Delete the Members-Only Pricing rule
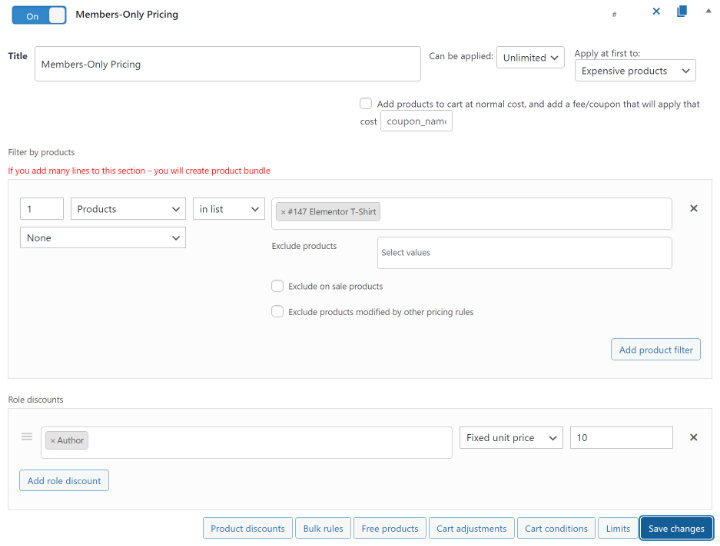The height and width of the screenshot is (546, 720). point(656,11)
